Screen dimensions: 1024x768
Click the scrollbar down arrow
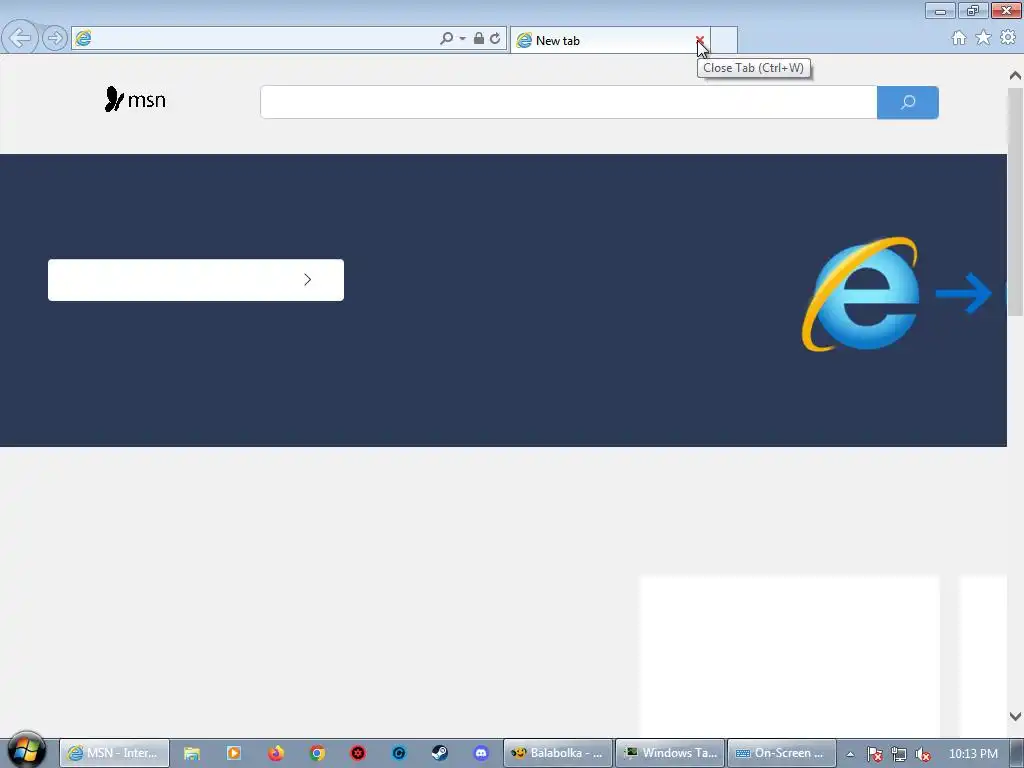tap(1015, 716)
